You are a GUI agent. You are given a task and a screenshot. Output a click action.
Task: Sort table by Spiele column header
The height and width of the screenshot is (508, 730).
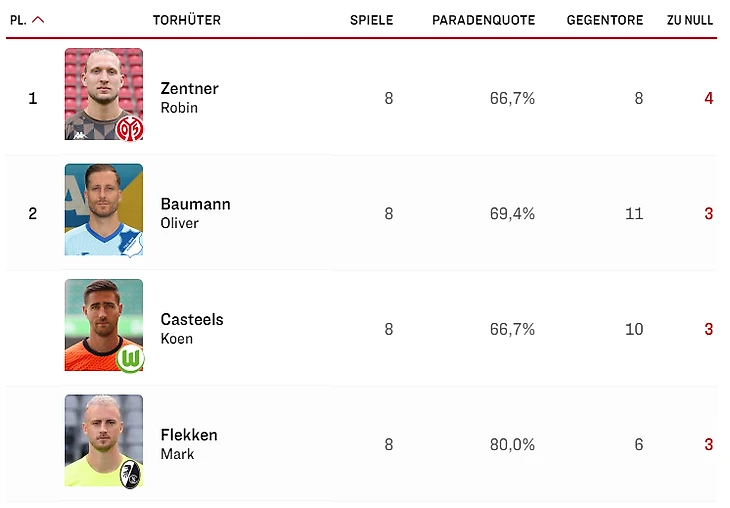371,20
